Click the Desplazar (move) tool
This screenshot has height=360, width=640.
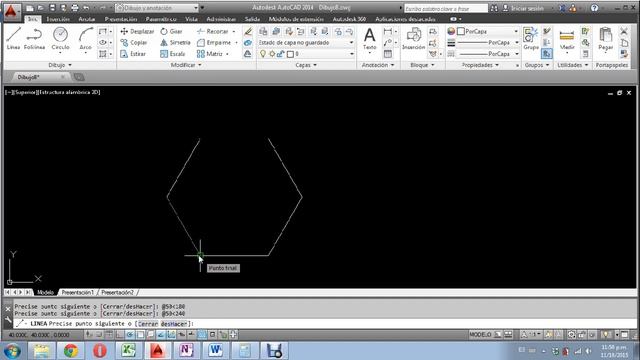pos(137,31)
